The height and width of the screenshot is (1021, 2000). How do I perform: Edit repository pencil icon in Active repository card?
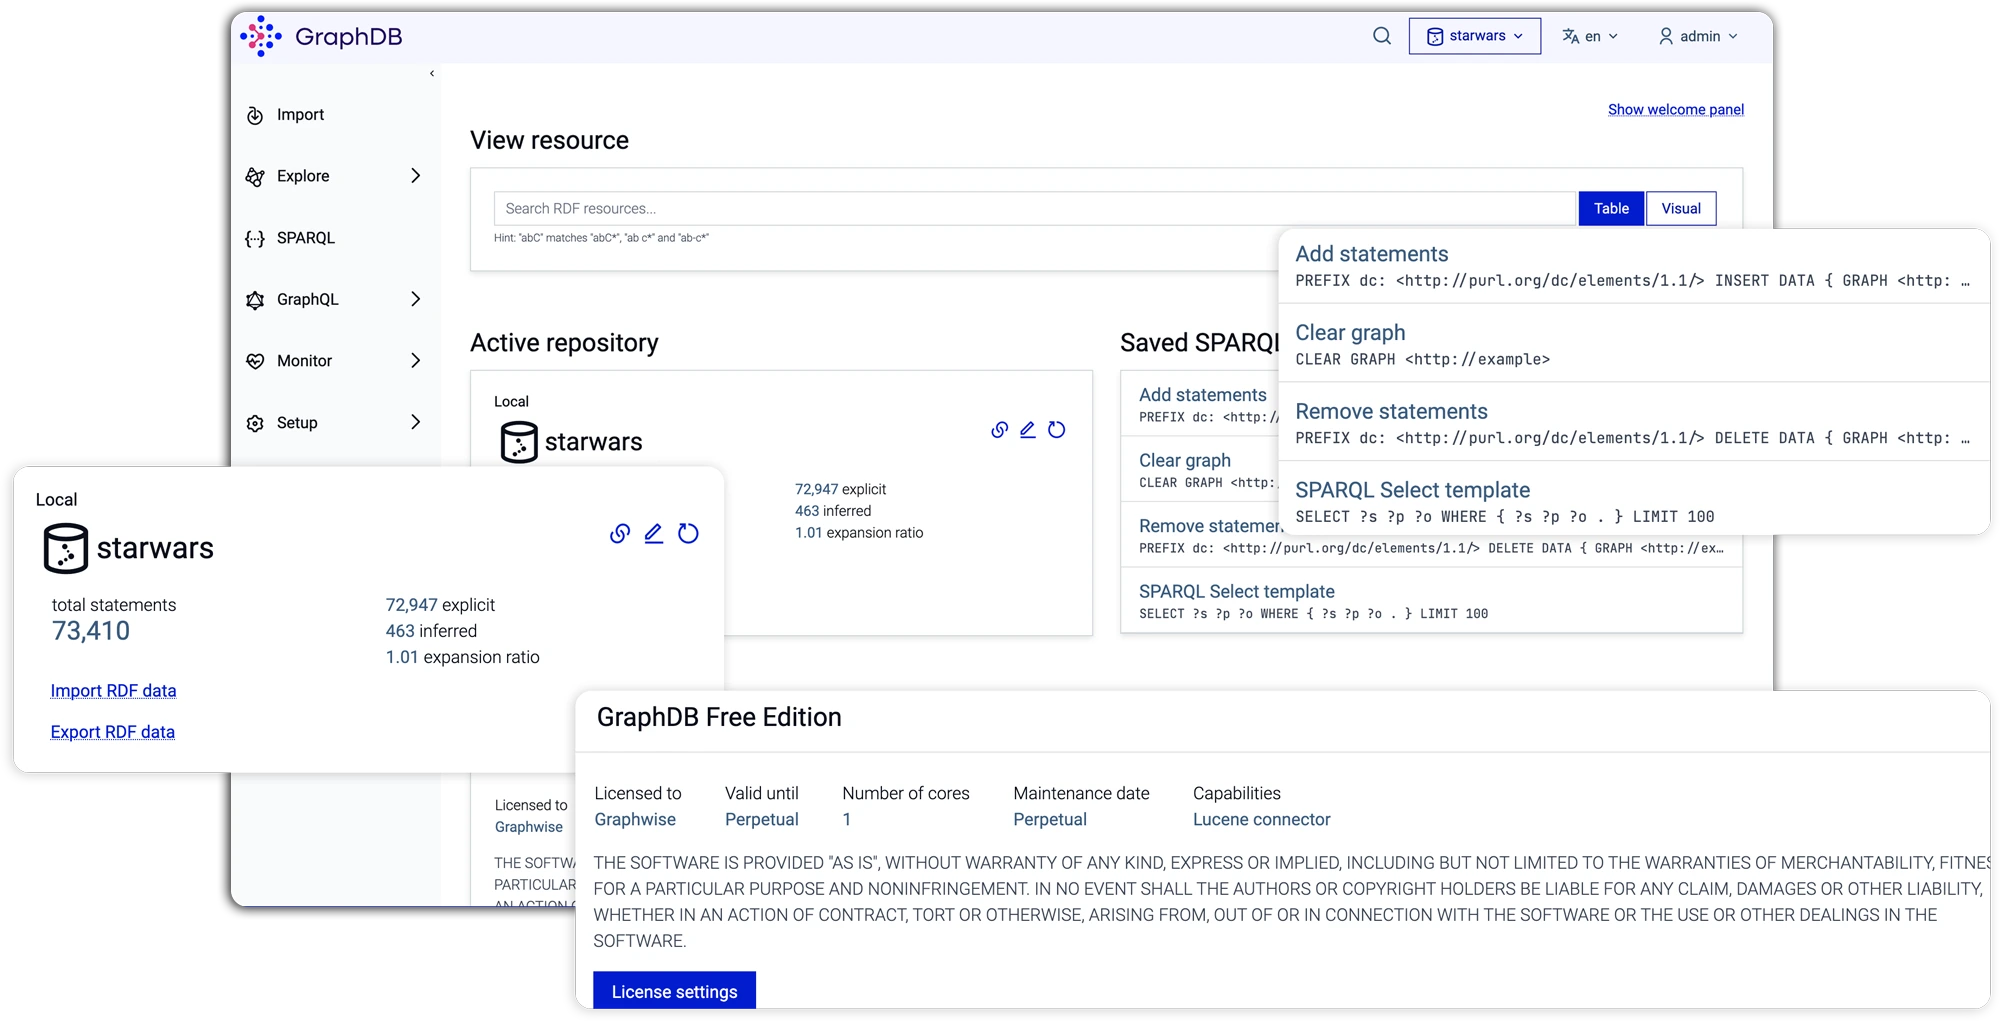(1028, 430)
